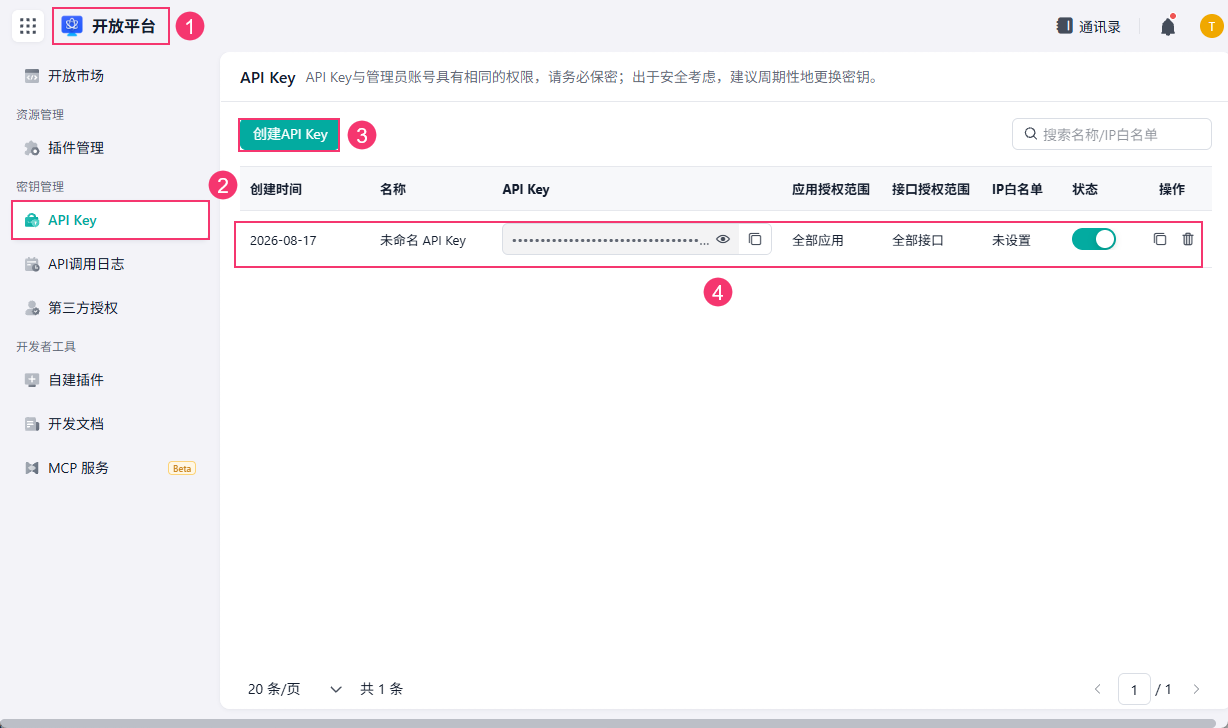The height and width of the screenshot is (728, 1228).
Task: Focus the 搜索名称/IP白名单 search field
Action: 1112,134
